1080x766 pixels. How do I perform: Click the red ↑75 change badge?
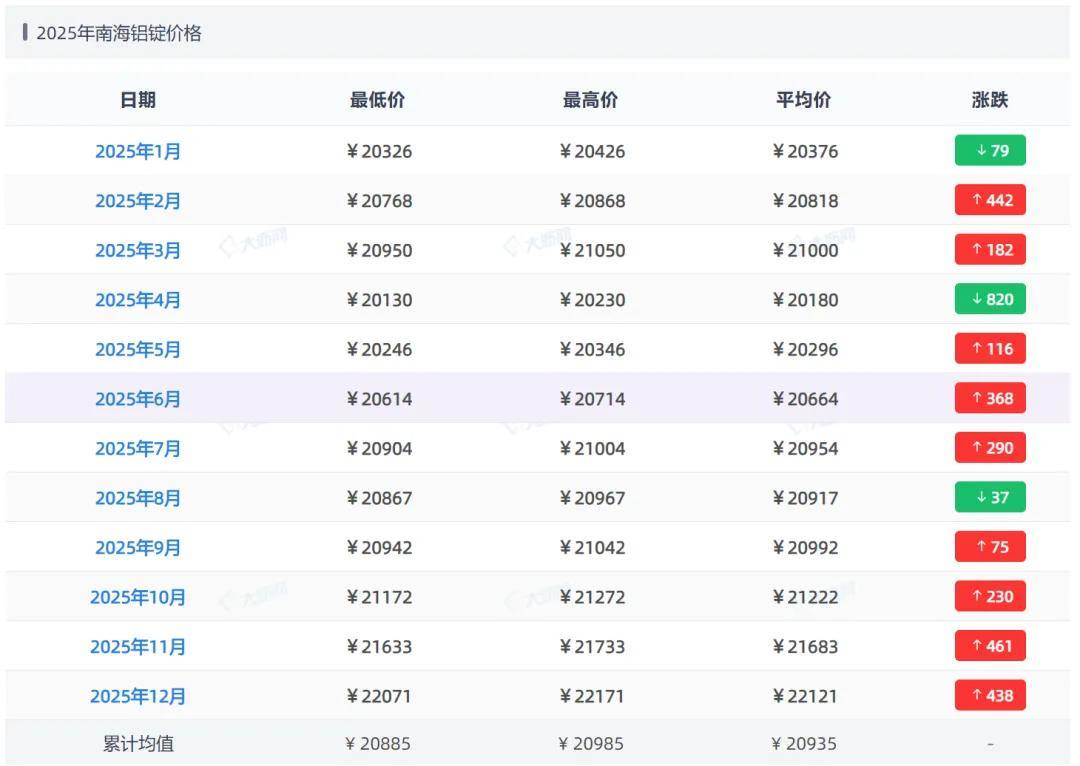point(990,547)
